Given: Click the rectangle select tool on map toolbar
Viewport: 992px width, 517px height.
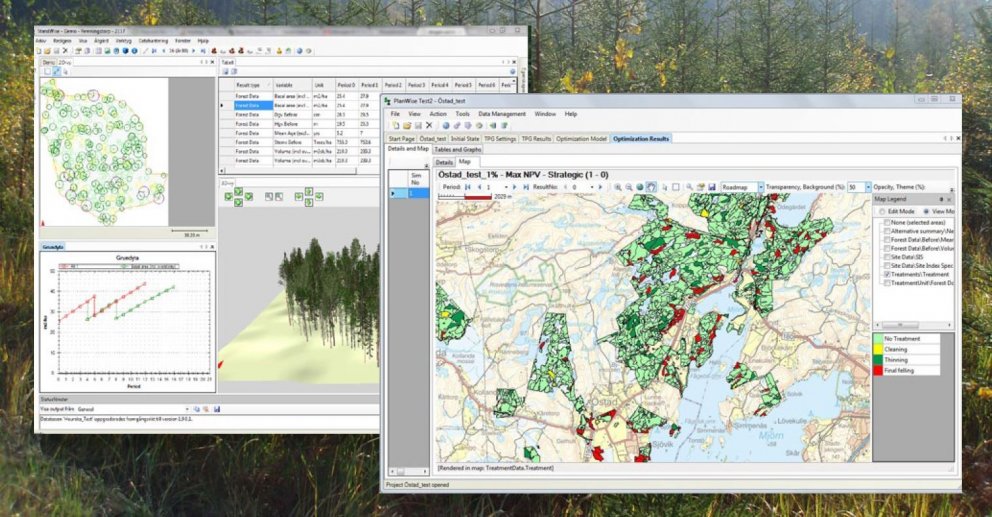Looking at the screenshot, I should tap(676, 187).
